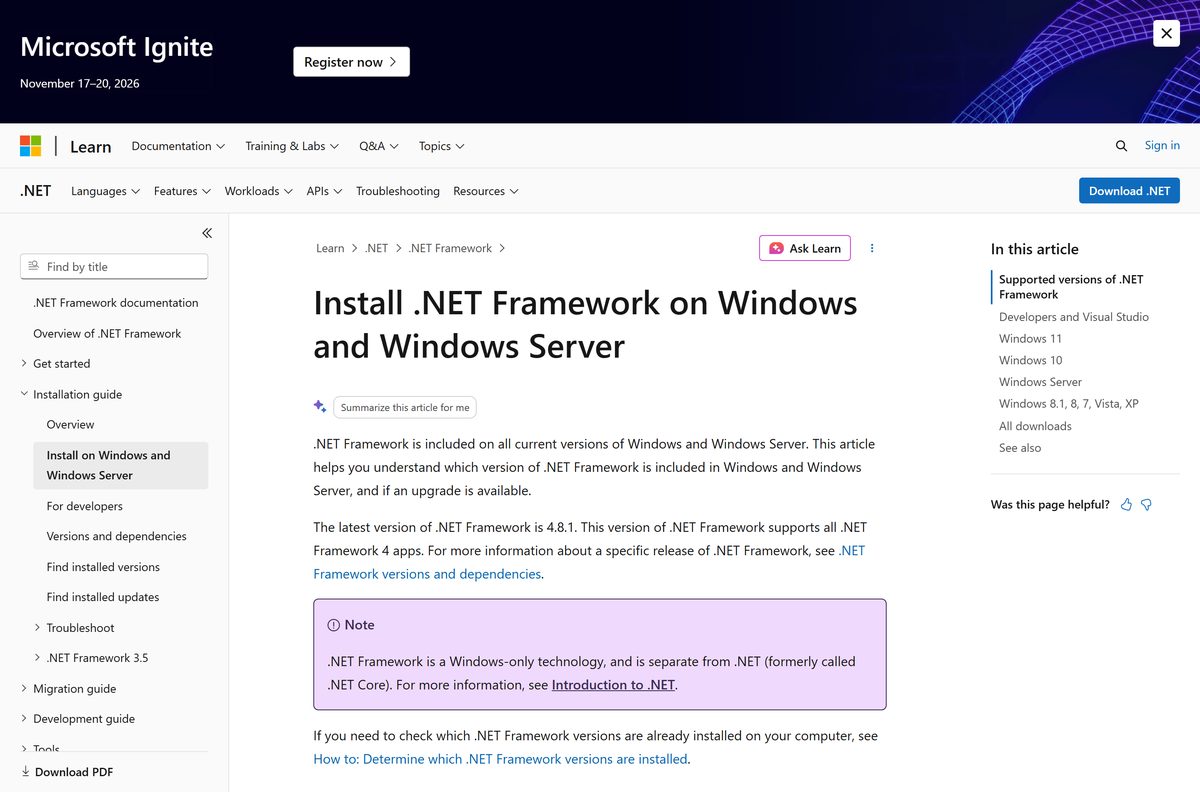Expand the Languages menu
1200x792 pixels.
tap(105, 191)
